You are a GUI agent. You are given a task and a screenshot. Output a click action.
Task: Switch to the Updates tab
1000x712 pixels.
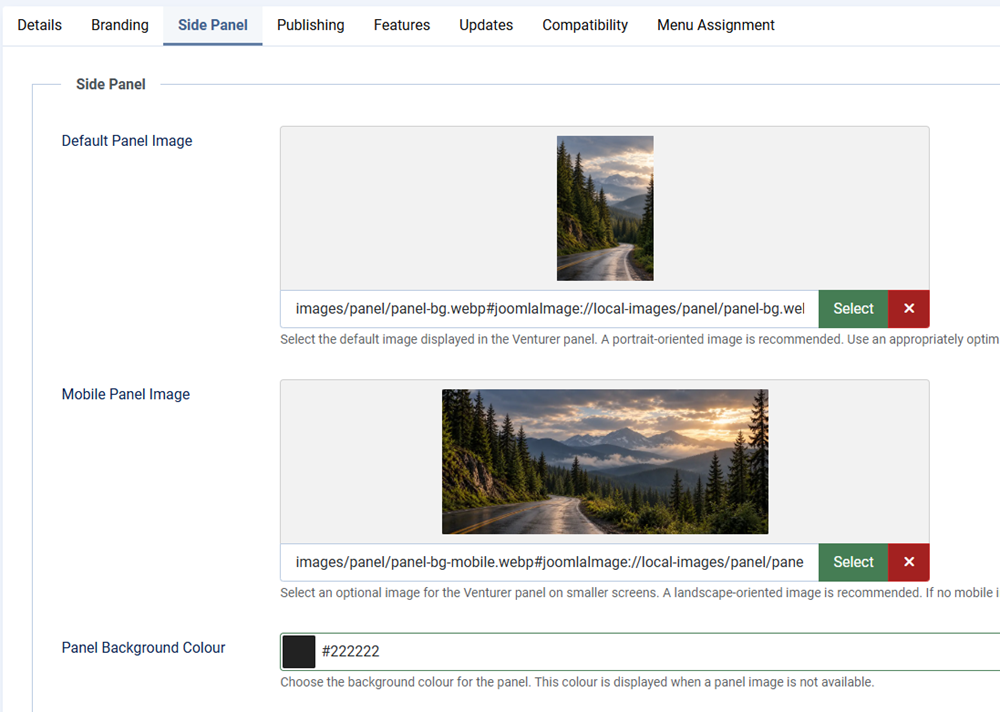486,25
